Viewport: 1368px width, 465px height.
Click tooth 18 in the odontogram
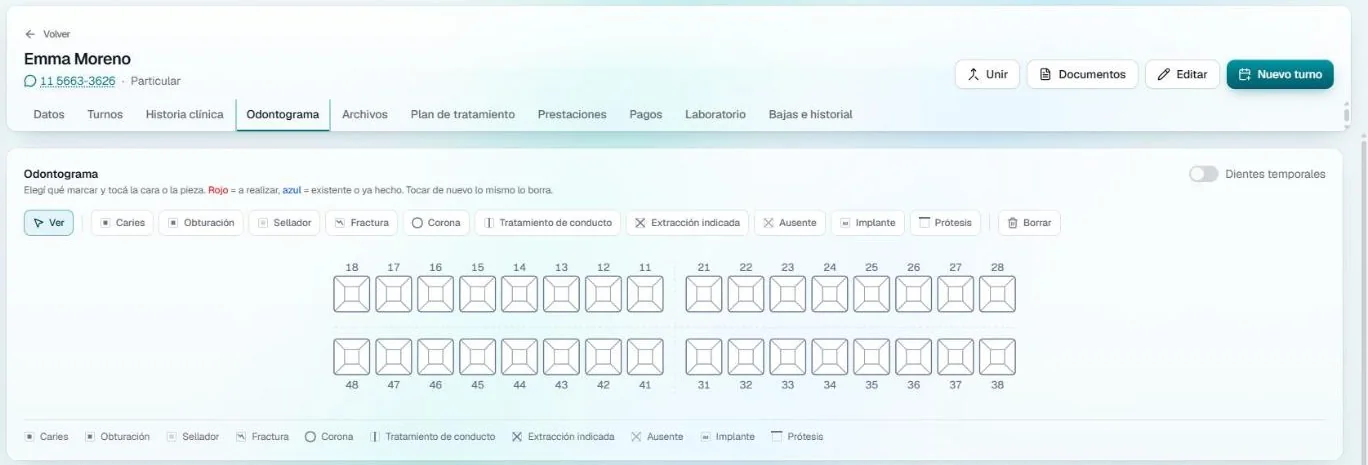click(352, 294)
